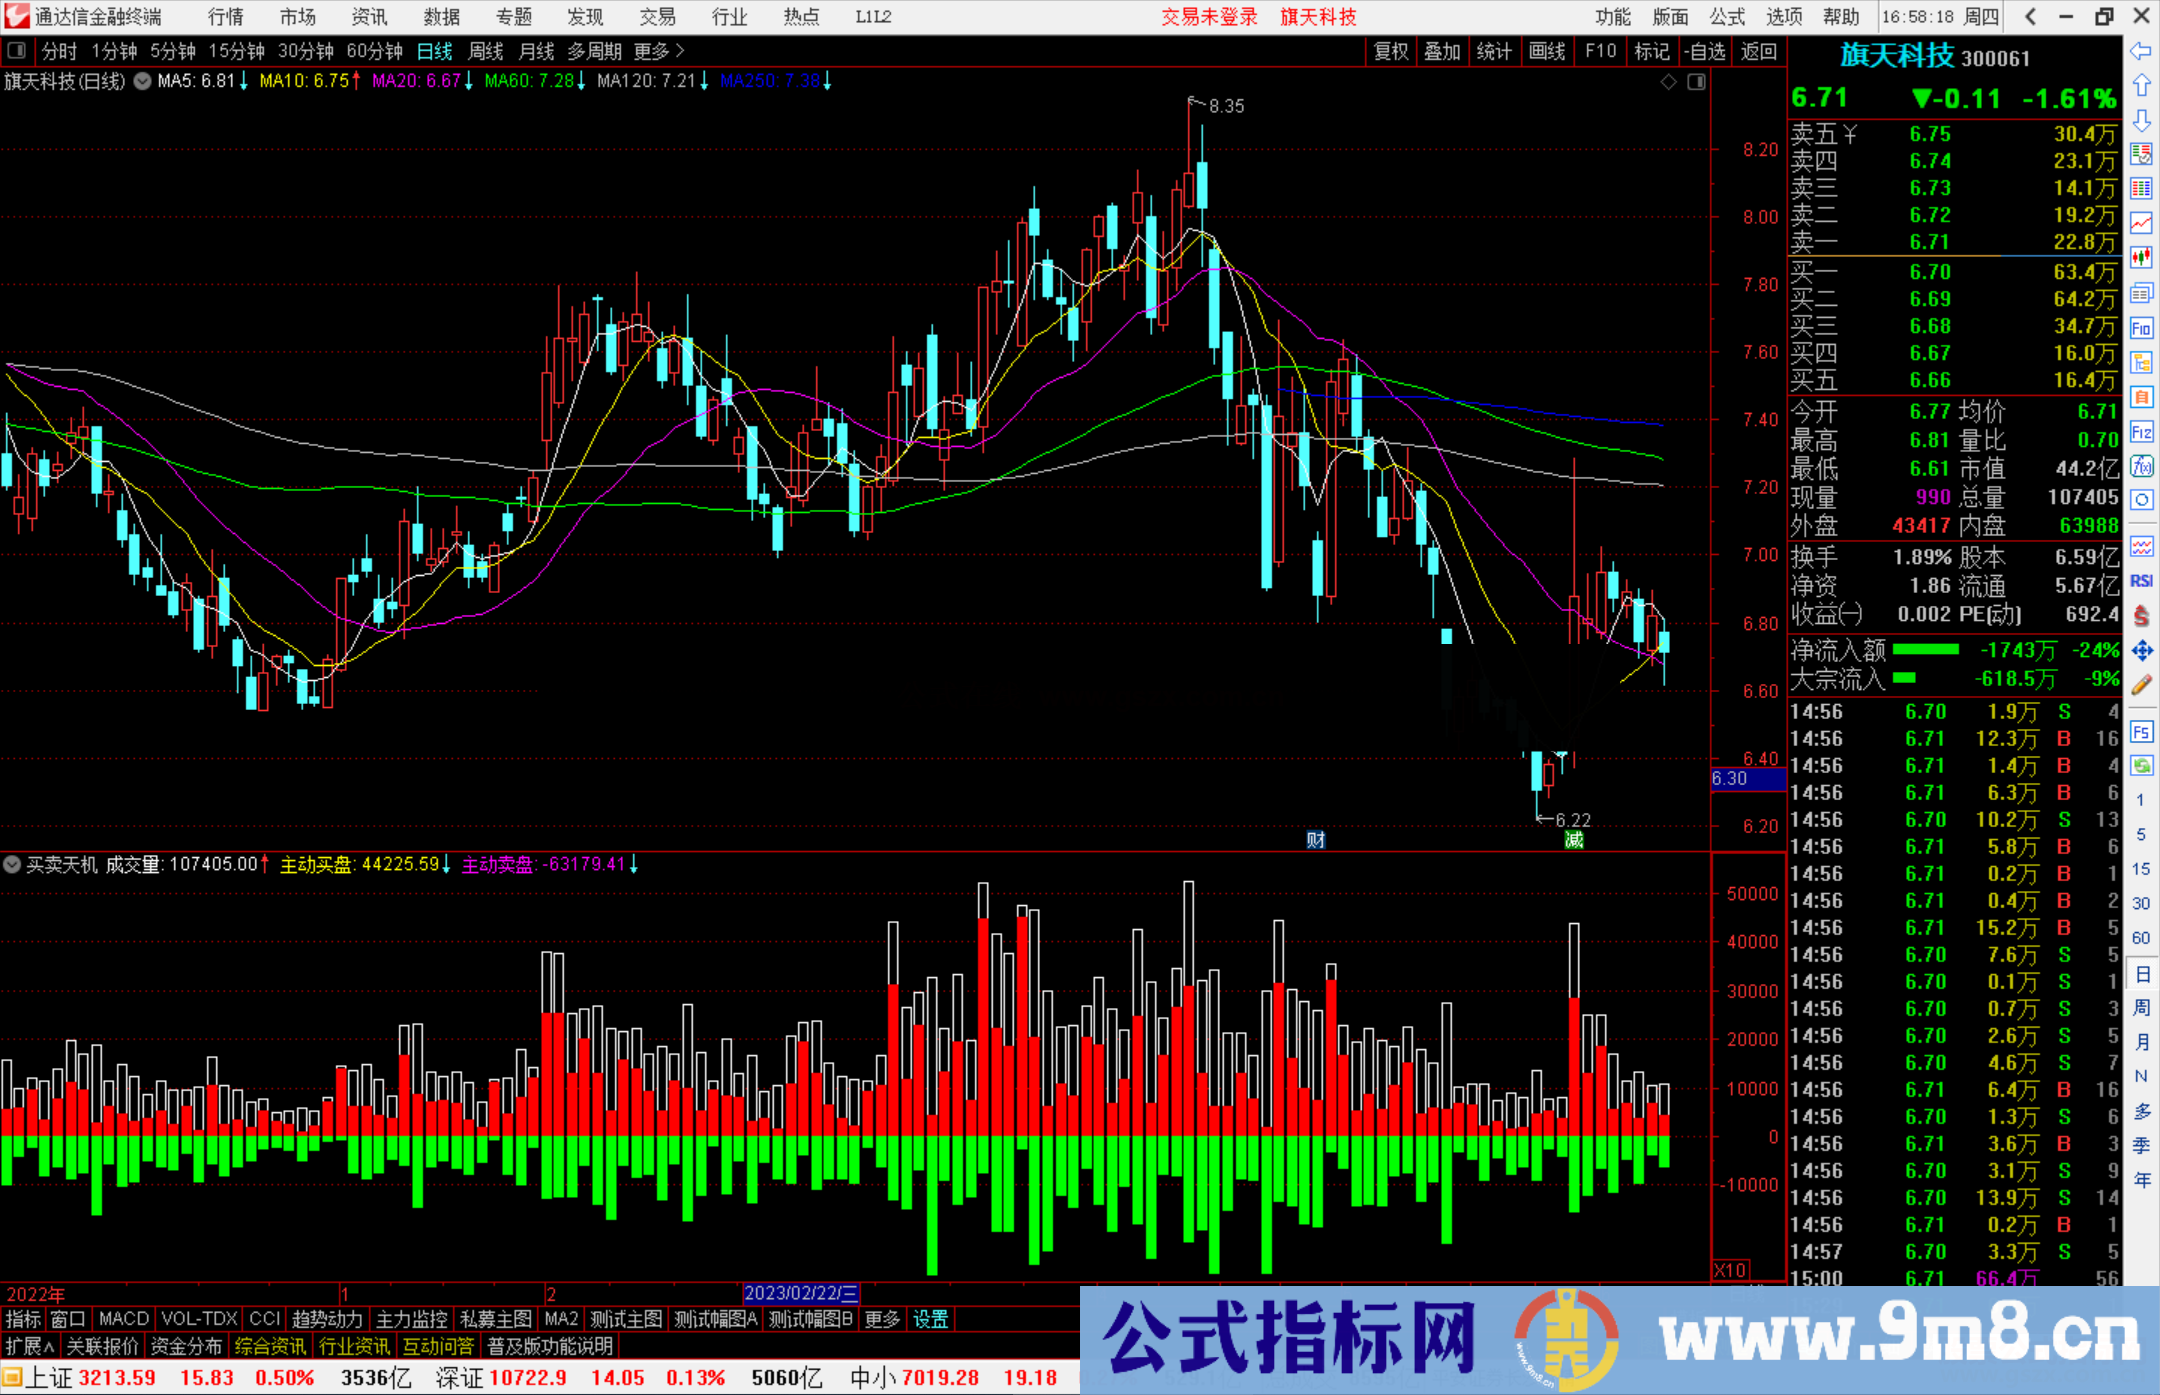The height and width of the screenshot is (1395, 2160).
Task: Click the 复权 button
Action: click(x=1390, y=51)
